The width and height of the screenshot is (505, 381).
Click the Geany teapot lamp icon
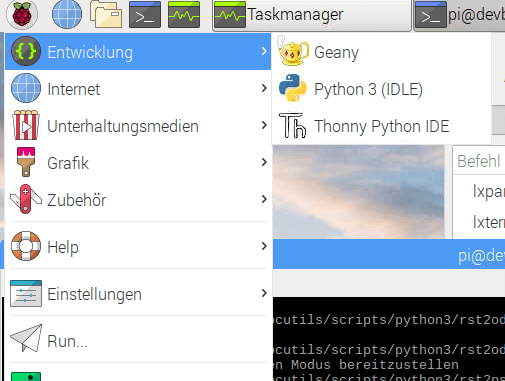(293, 51)
